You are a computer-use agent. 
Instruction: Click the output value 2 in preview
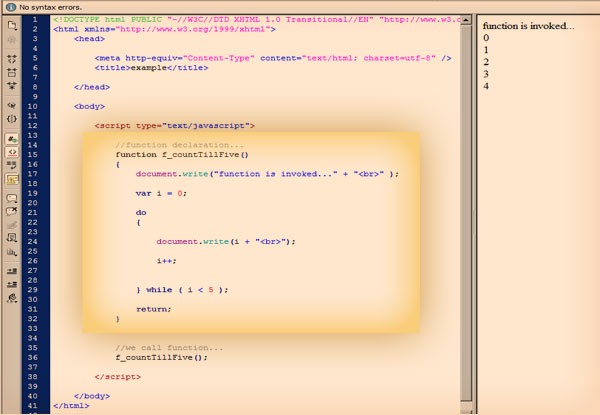point(486,62)
